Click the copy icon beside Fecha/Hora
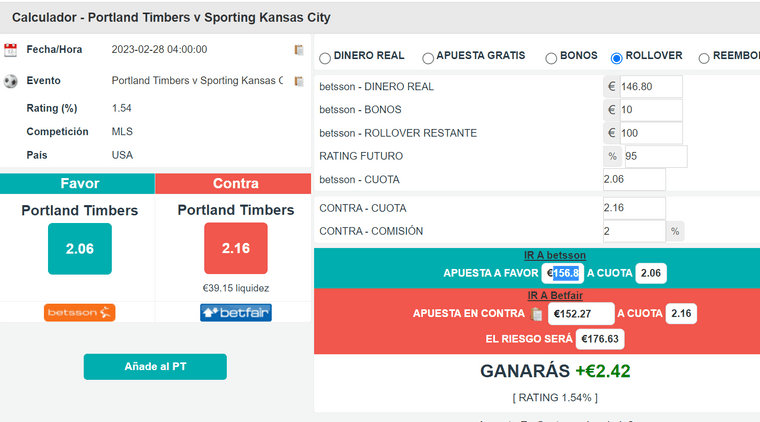 [x=299, y=50]
